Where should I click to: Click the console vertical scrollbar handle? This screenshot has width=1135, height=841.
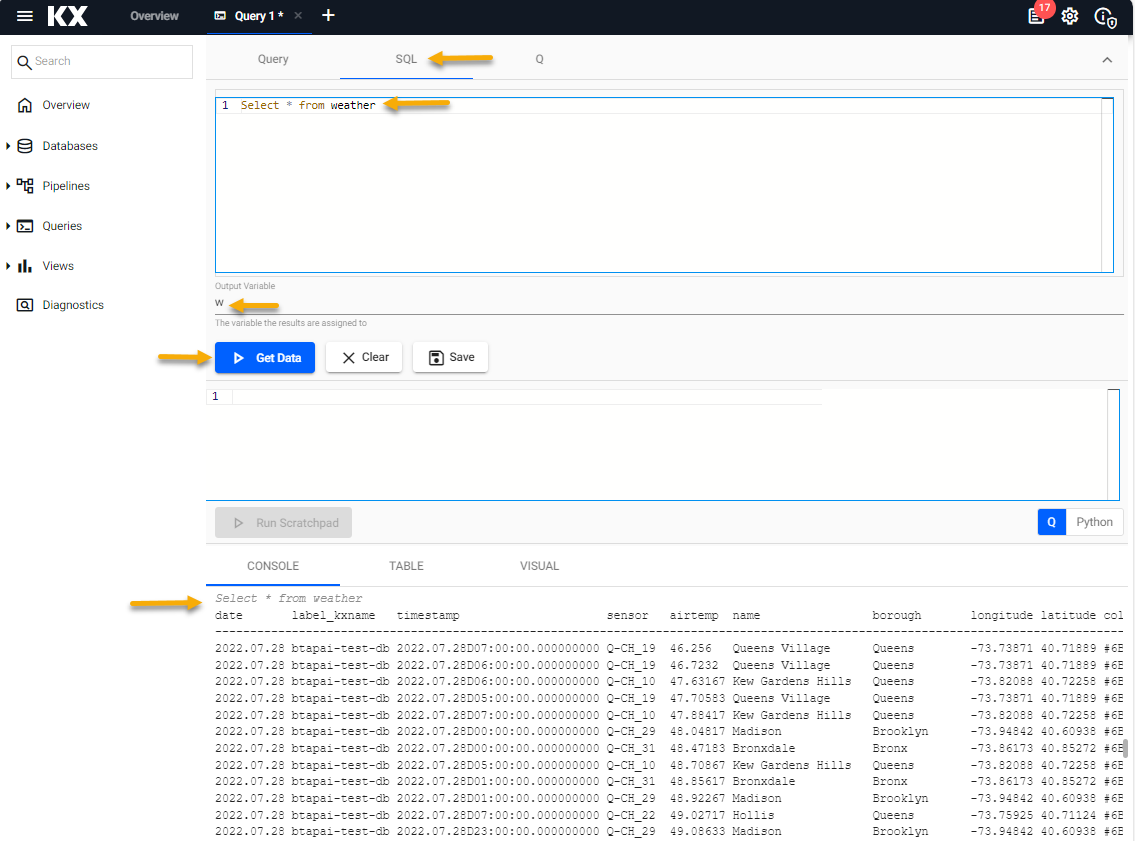[1126, 748]
